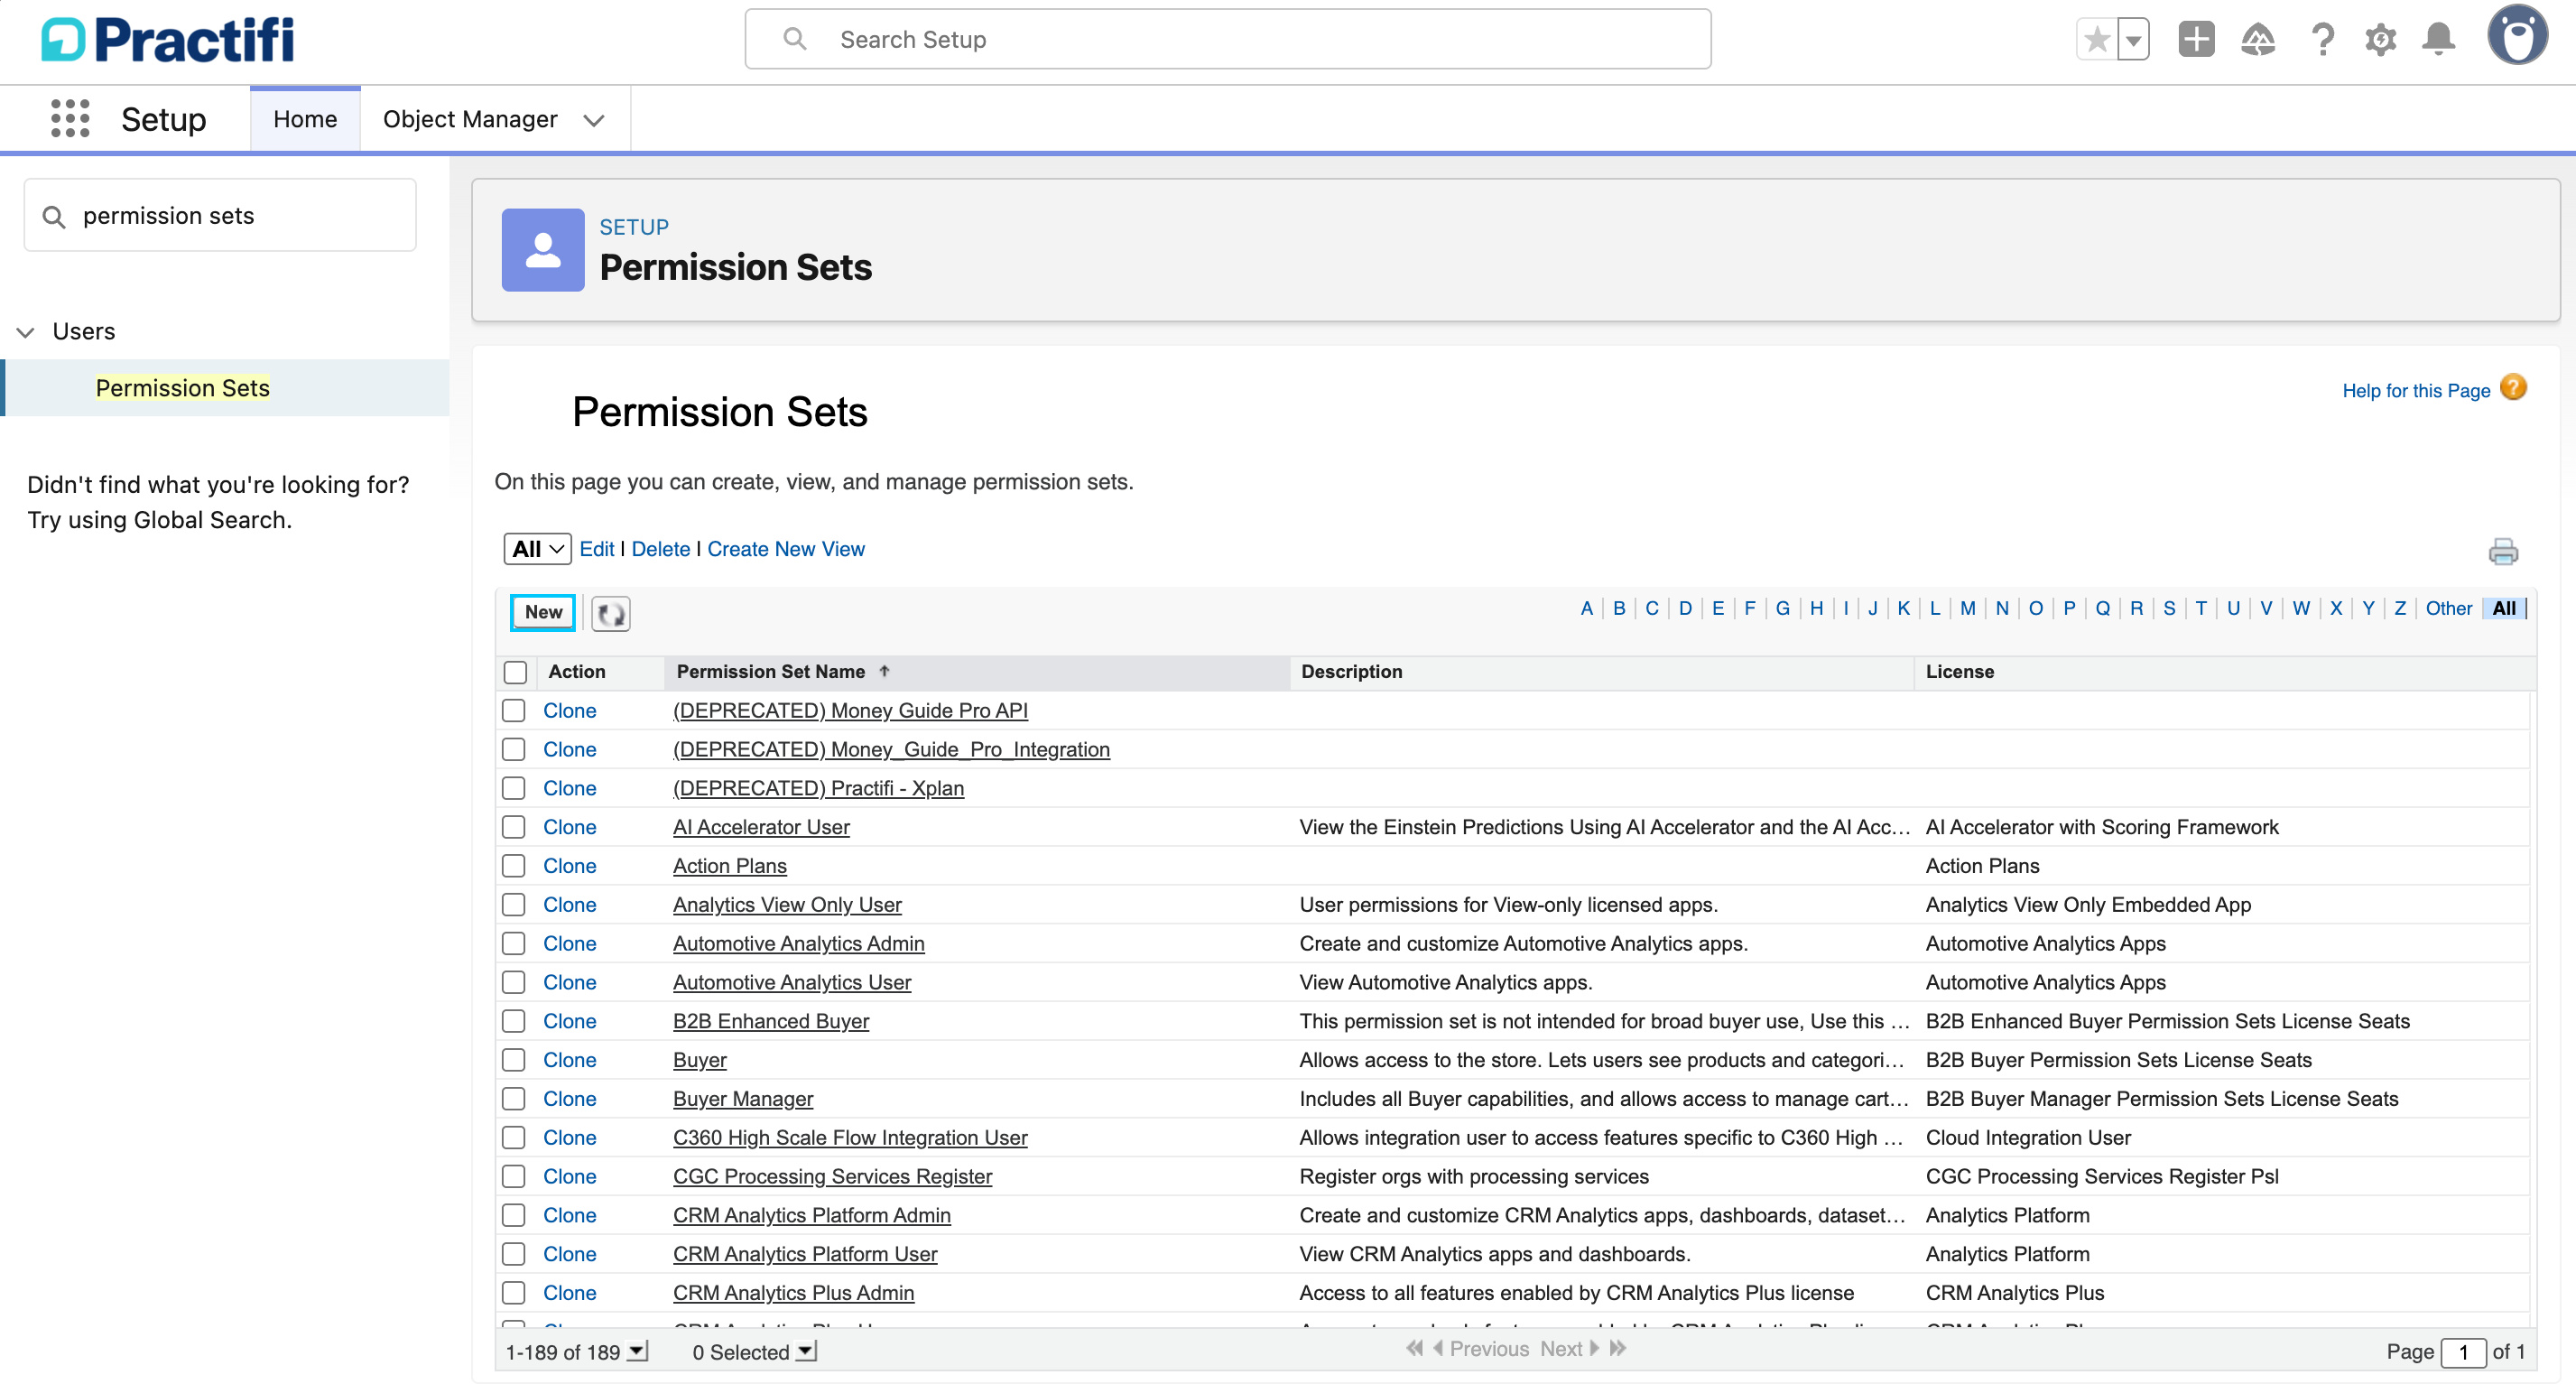Filter list by letter A

click(1586, 608)
